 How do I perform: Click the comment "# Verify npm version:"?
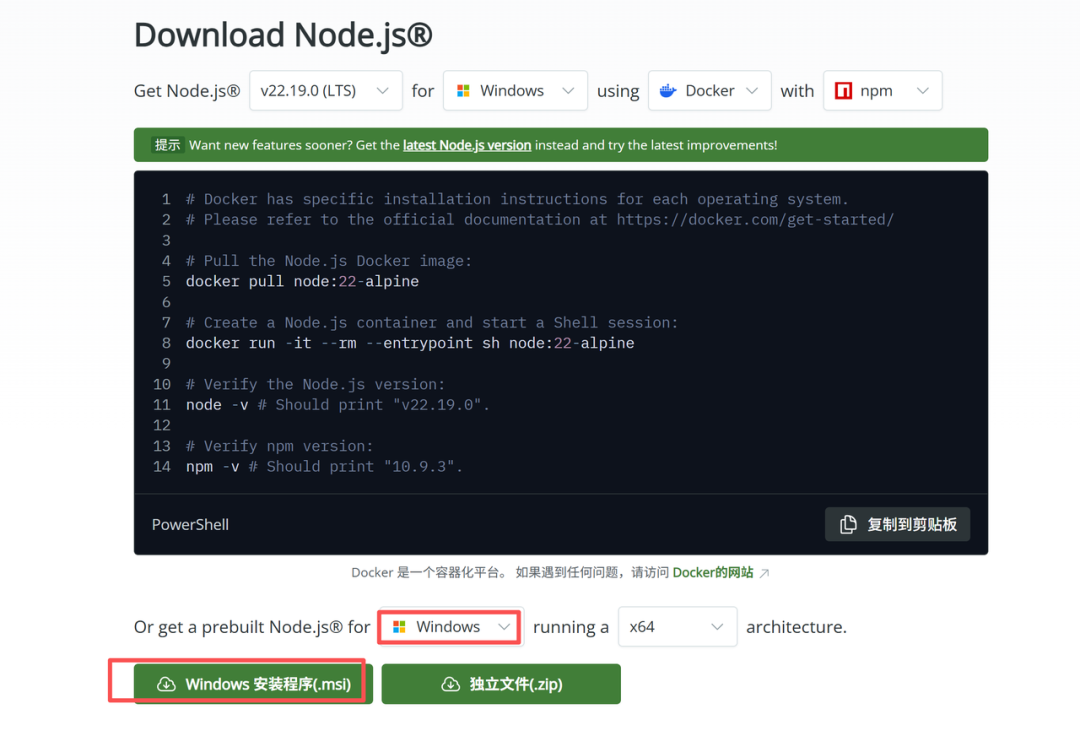click(x=279, y=446)
